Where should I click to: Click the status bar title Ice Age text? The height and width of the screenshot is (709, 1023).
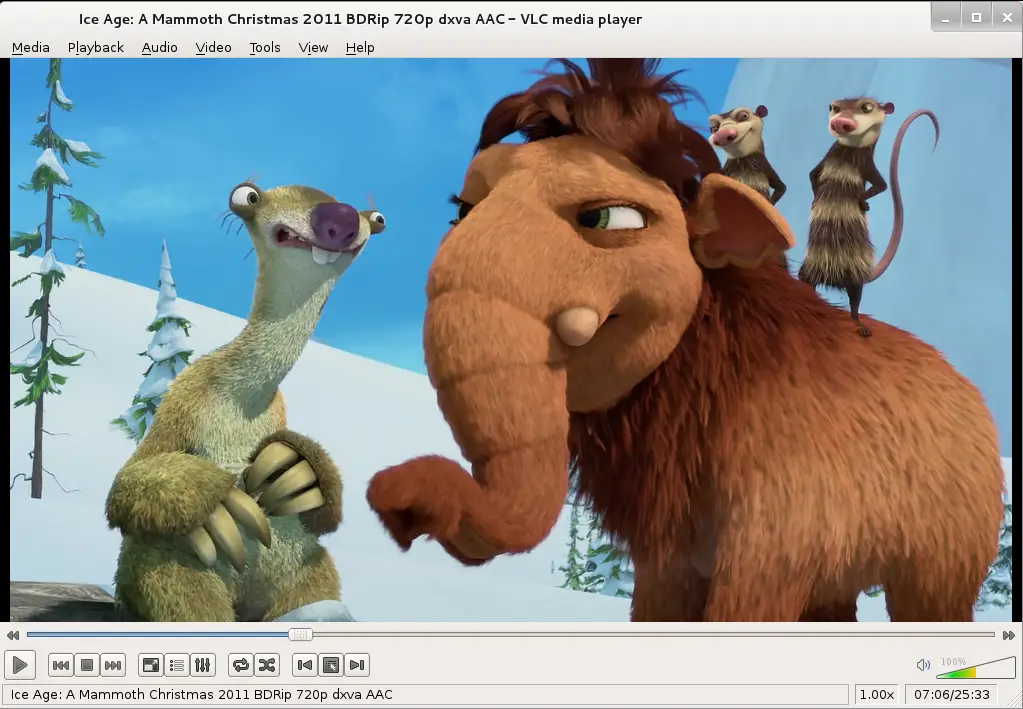coord(202,695)
